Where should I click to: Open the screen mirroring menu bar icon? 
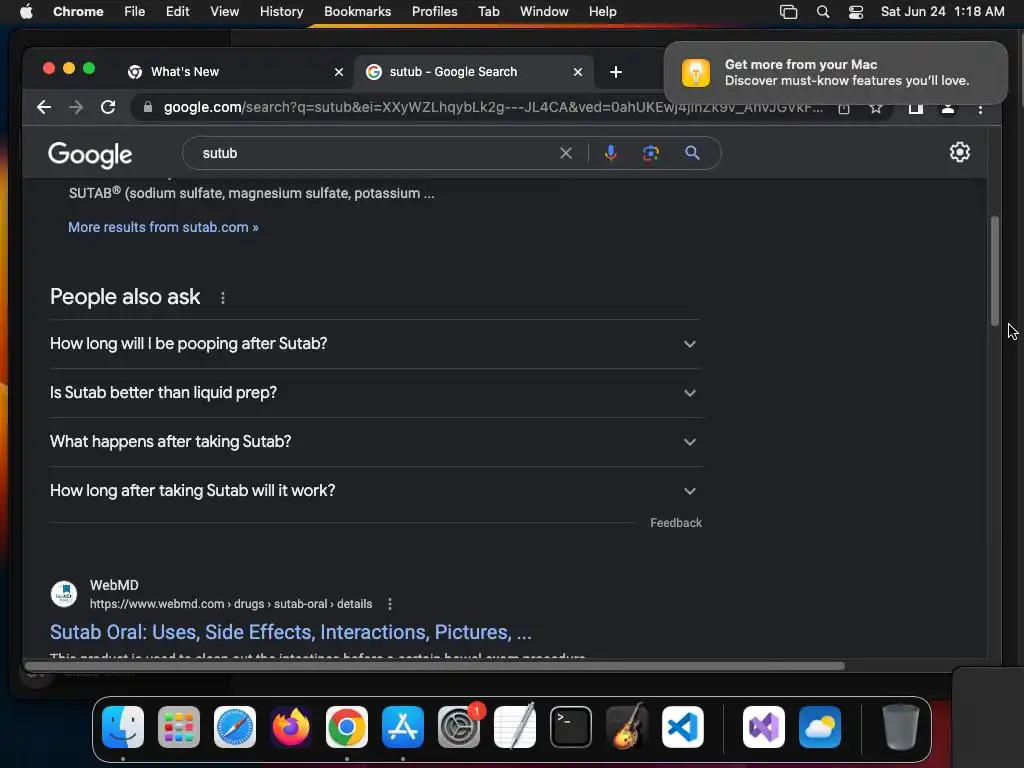(788, 12)
